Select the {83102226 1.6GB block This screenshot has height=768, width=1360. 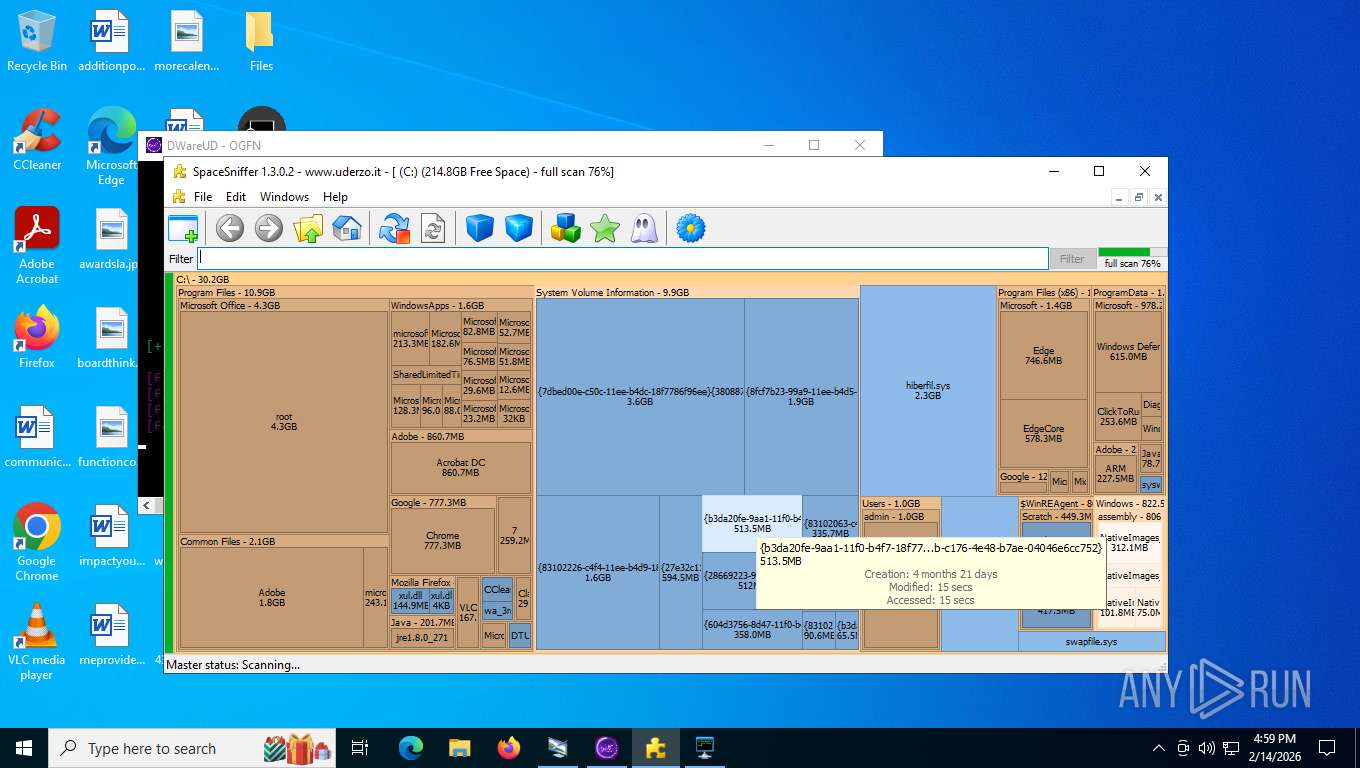tap(597, 572)
